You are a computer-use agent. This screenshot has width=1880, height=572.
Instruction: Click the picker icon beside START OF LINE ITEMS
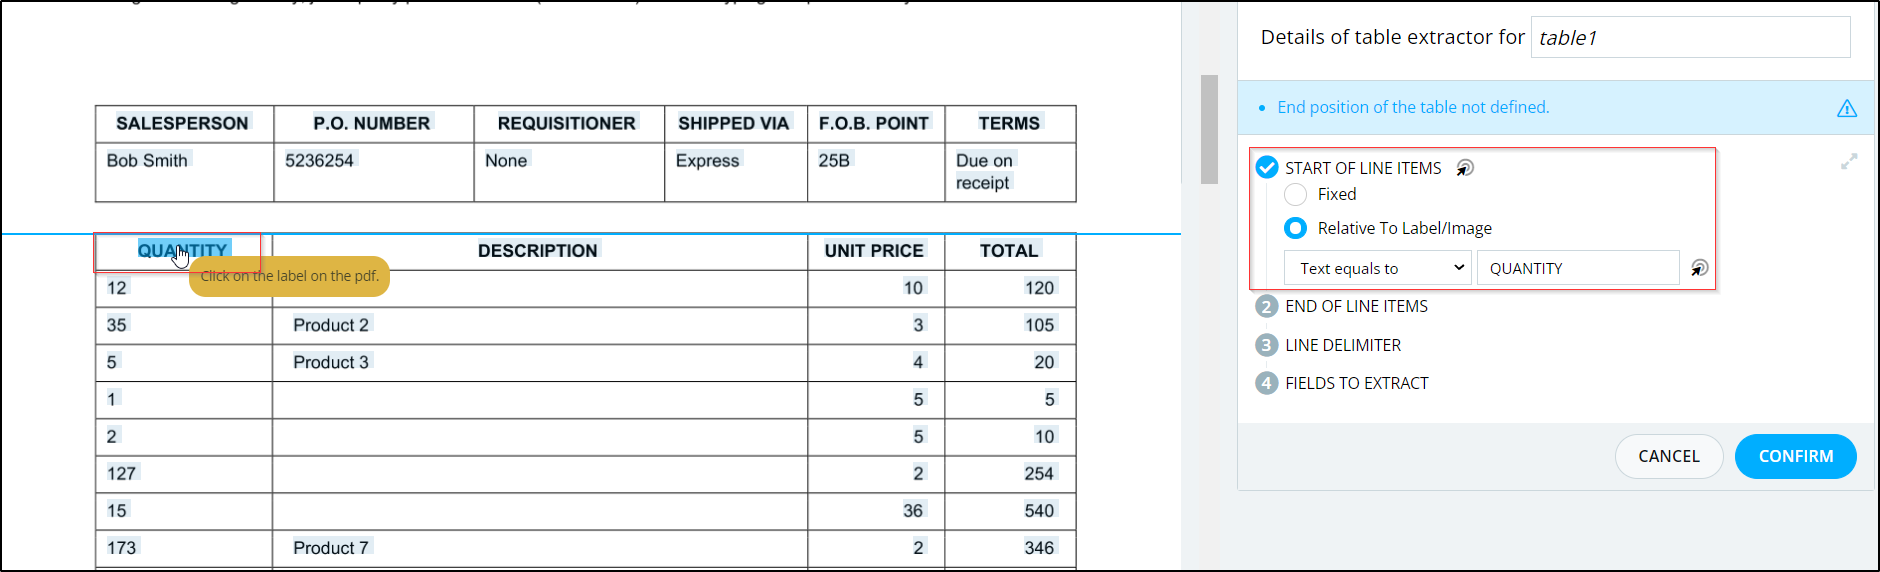coord(1465,168)
